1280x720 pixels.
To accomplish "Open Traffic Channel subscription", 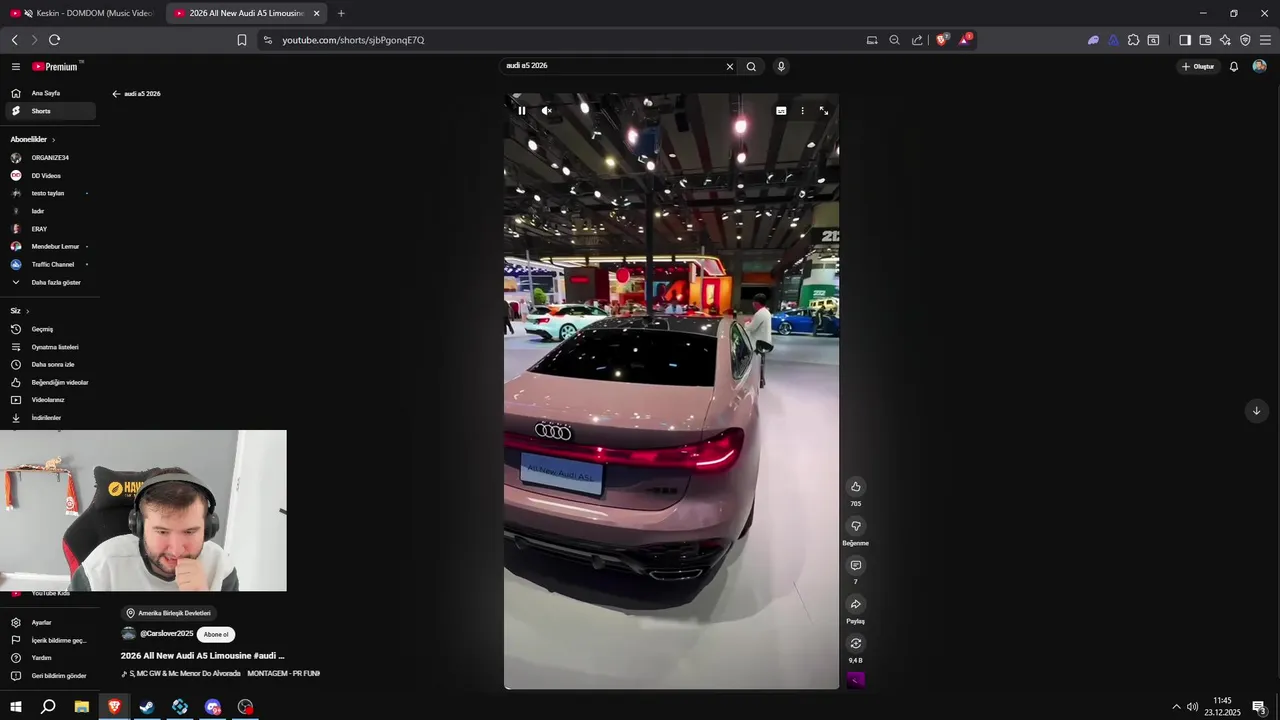I will tap(48, 264).
